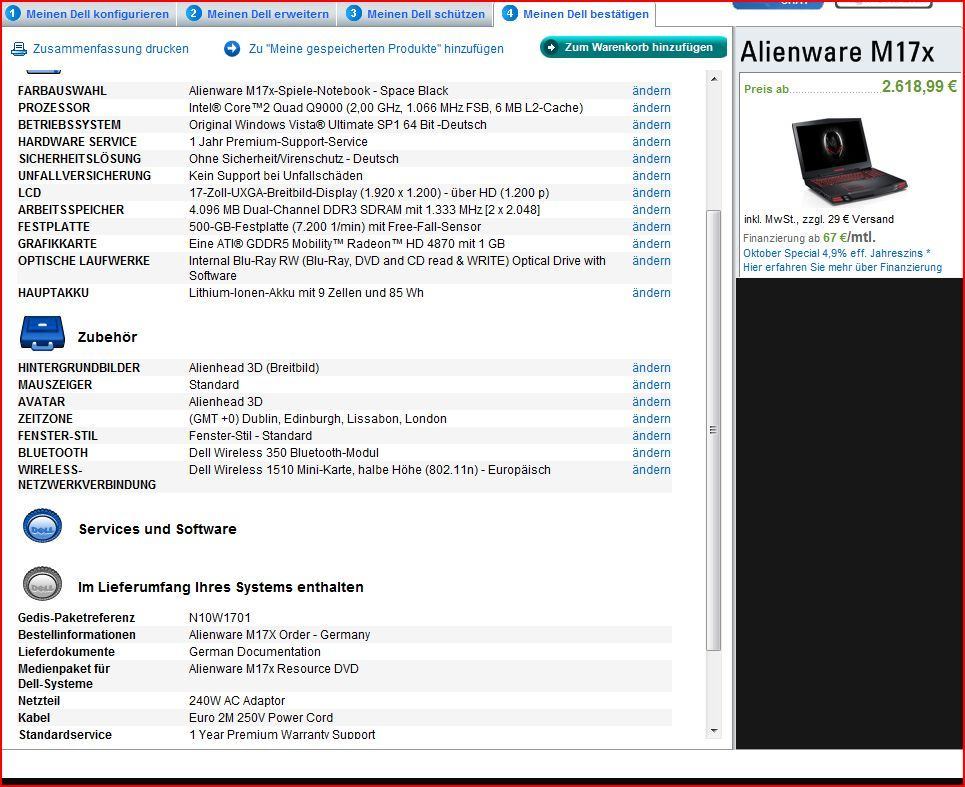
Task: Select the Meinen Dell bestätigen tab
Action: [575, 14]
